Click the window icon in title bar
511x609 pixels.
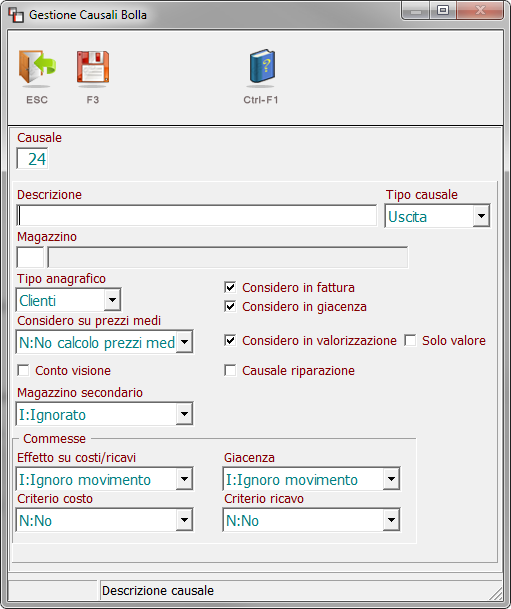[16, 15]
